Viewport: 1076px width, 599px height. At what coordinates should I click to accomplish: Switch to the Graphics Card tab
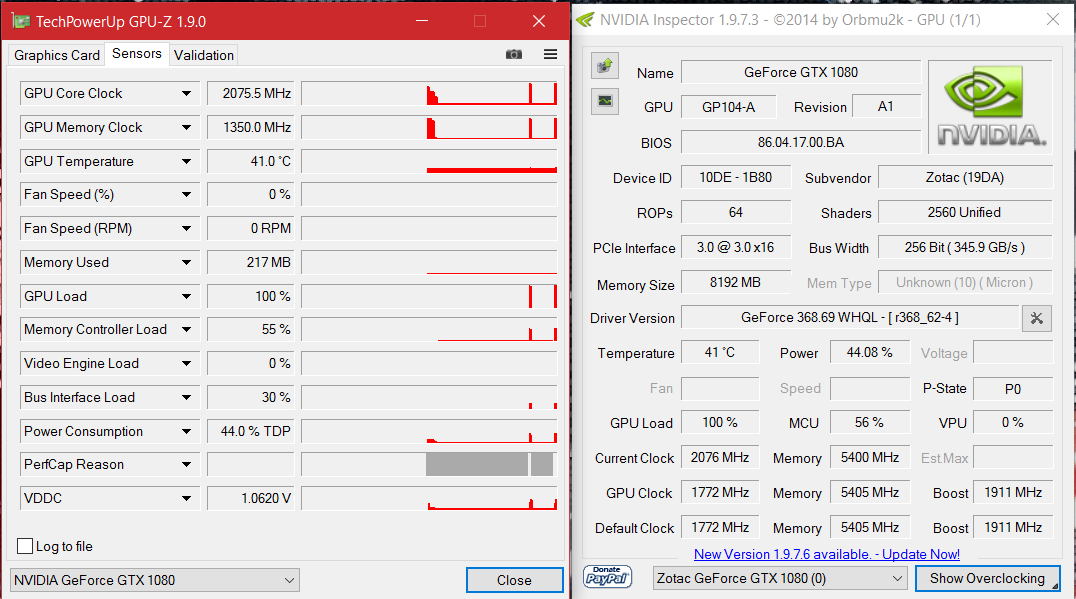click(x=56, y=55)
